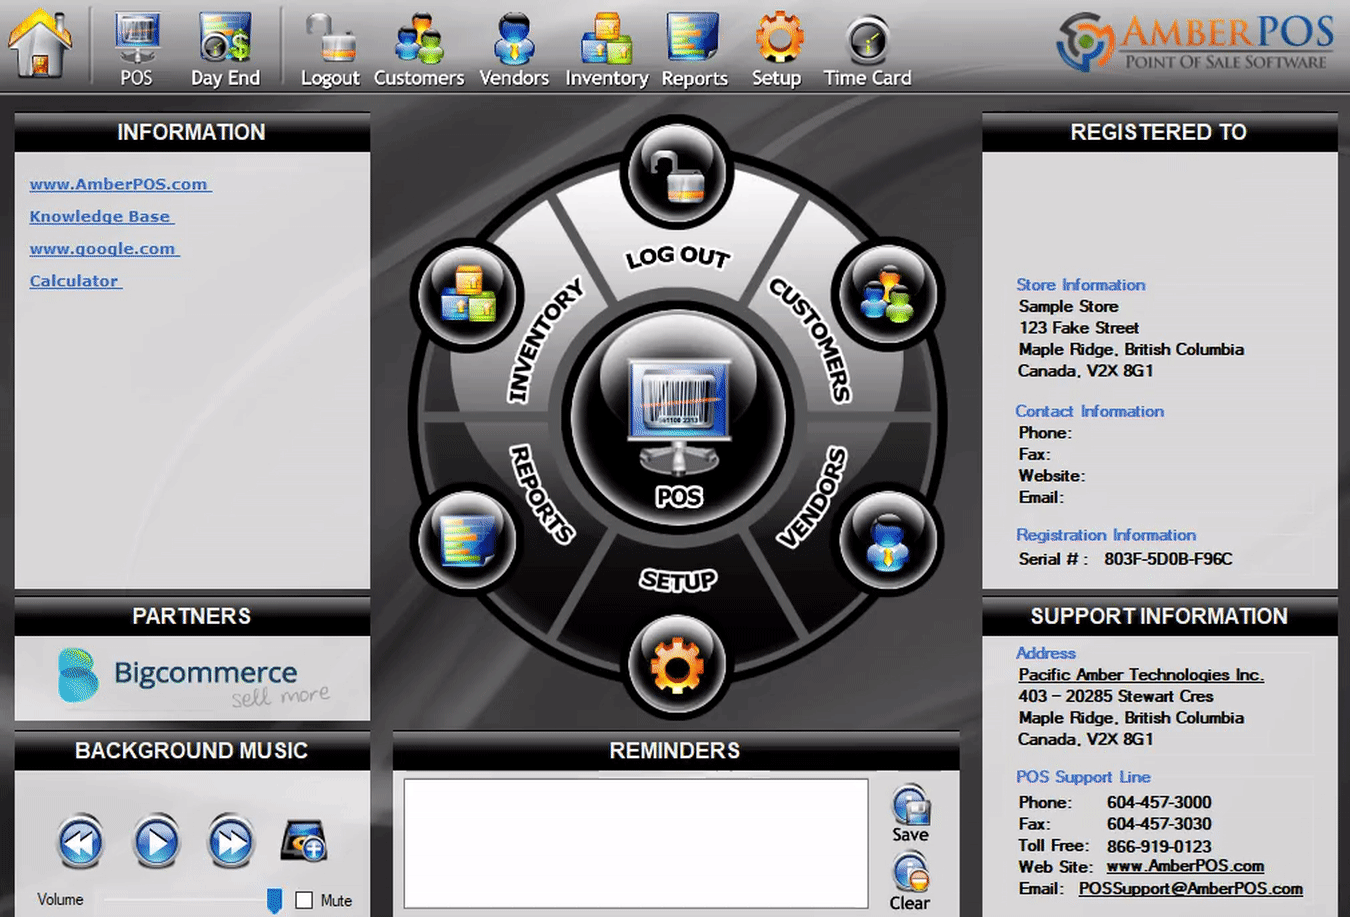This screenshot has width=1350, height=917.
Task: Click the Customers icon on the wheel
Action: coord(887,294)
